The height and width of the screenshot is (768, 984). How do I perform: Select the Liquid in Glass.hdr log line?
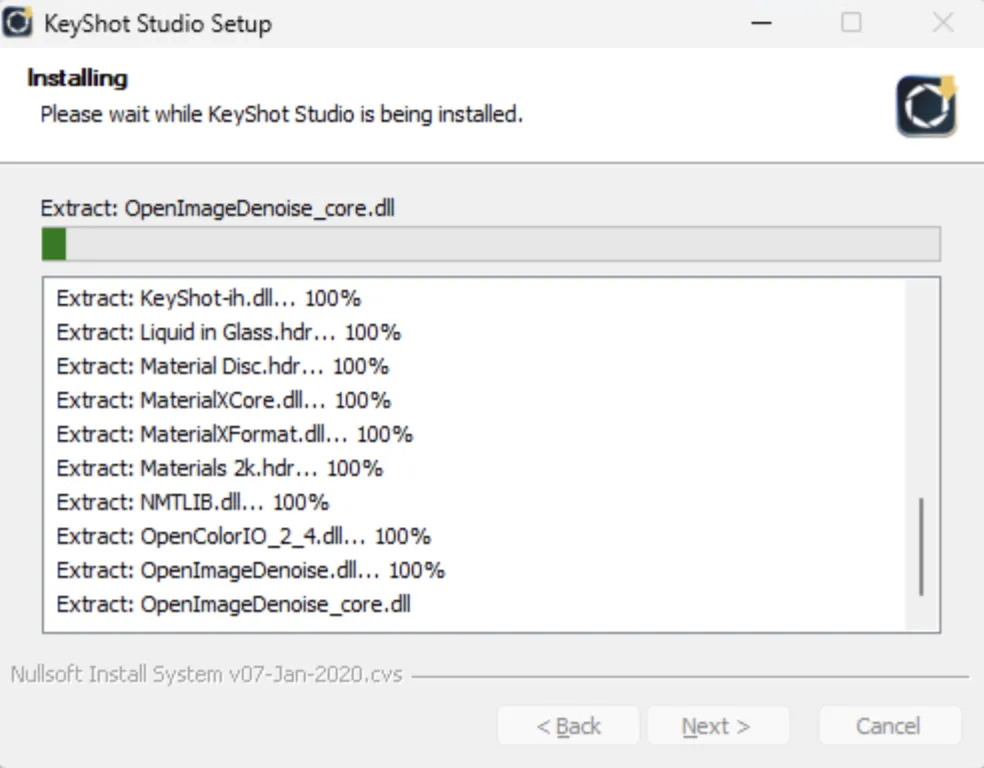pos(228,332)
